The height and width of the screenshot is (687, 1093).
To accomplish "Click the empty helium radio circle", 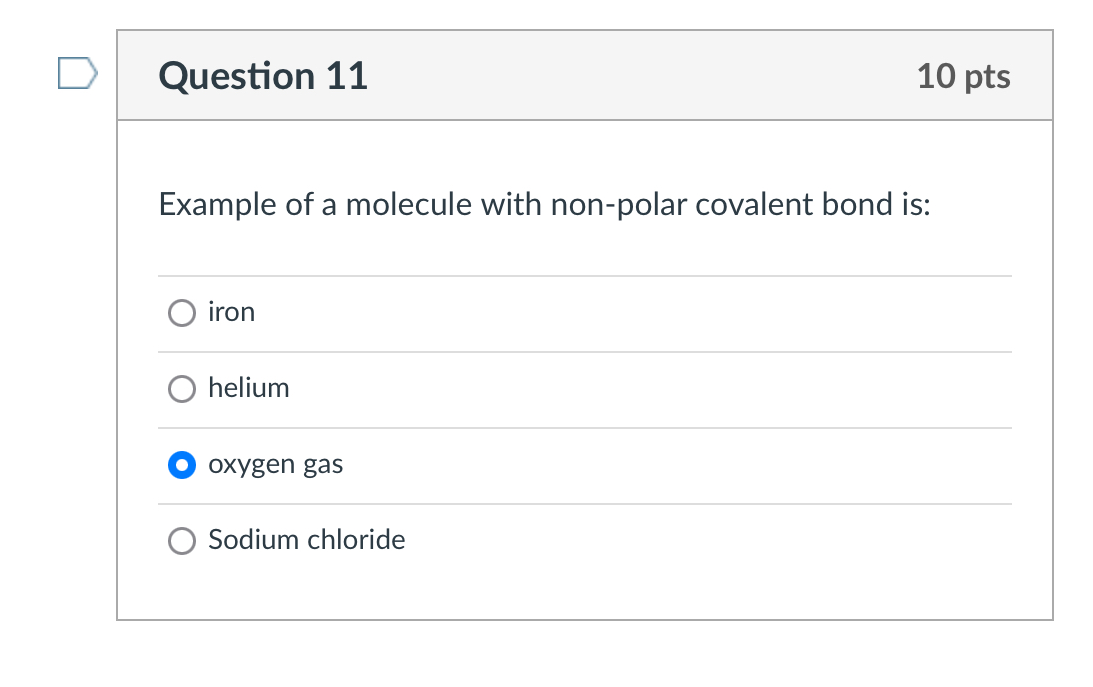I will click(182, 388).
